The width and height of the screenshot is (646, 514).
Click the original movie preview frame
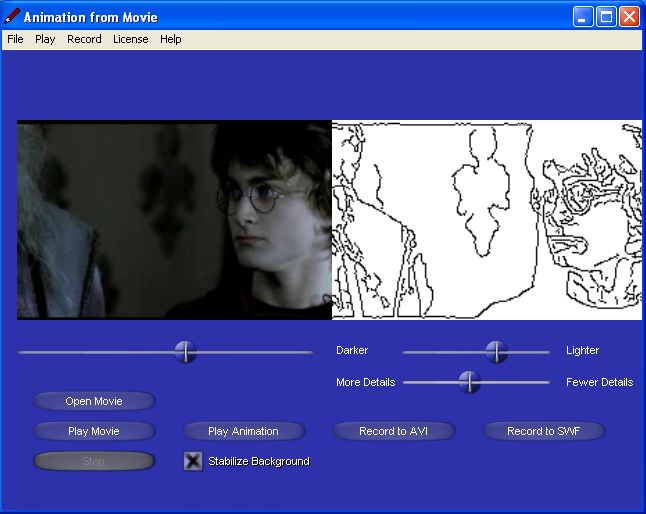(x=174, y=220)
